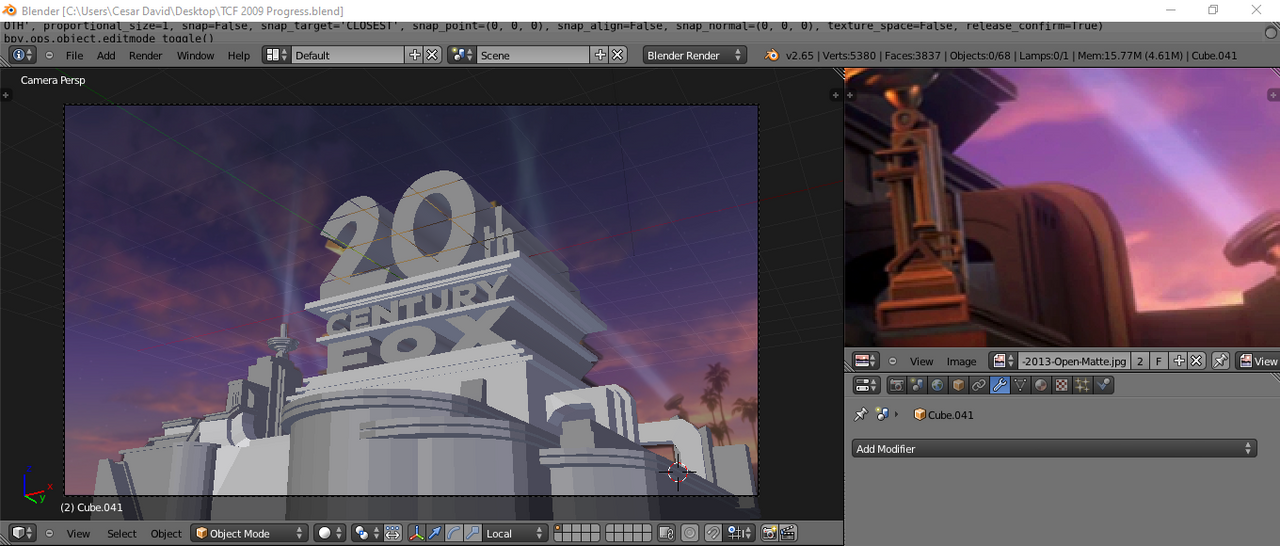Open the Select menu in 3D viewport
The height and width of the screenshot is (546, 1280).
point(122,533)
